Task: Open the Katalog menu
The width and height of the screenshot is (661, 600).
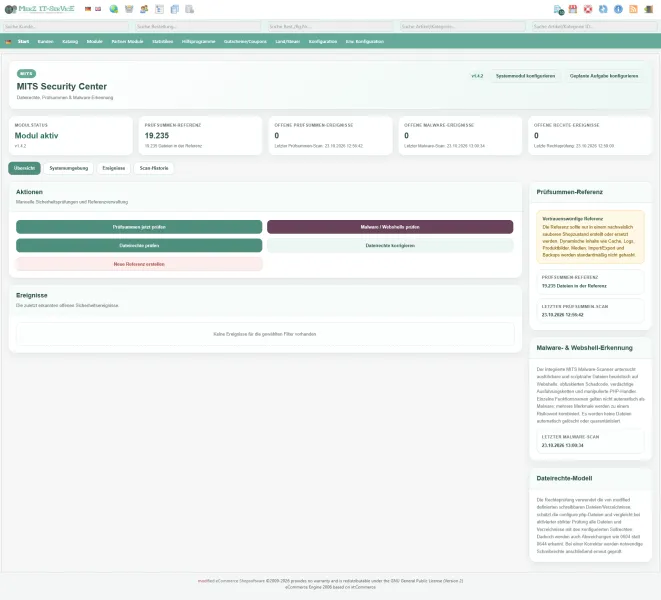Action: click(70, 41)
